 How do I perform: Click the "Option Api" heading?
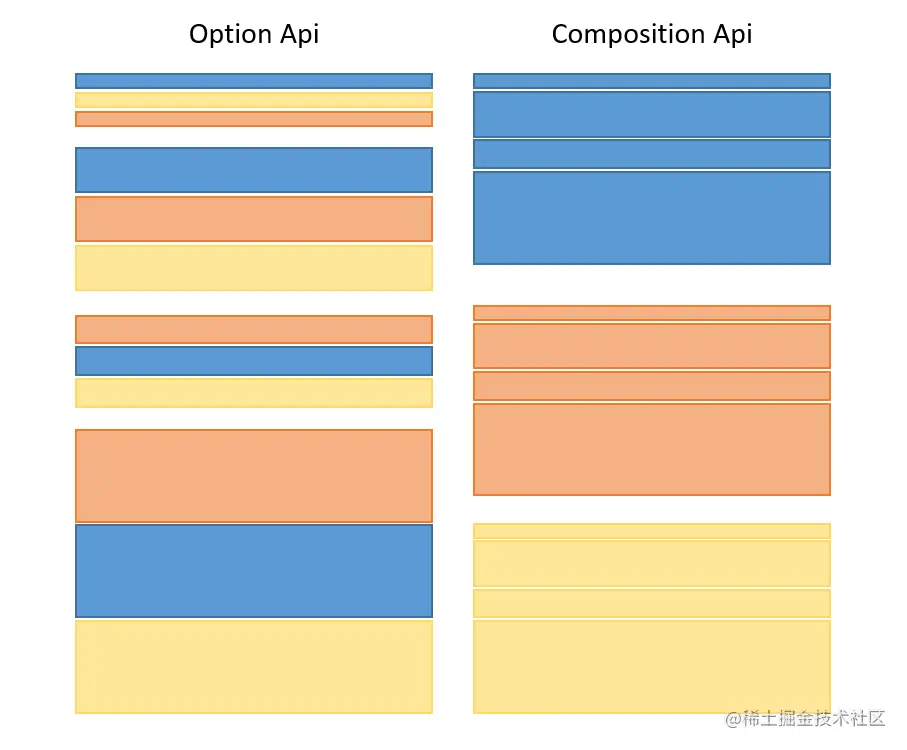click(x=254, y=34)
